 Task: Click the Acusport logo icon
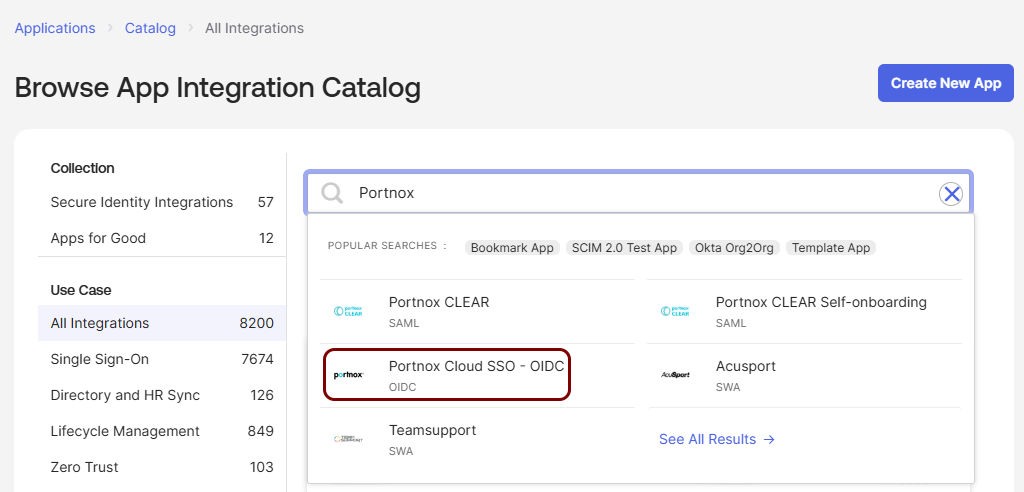[675, 375]
